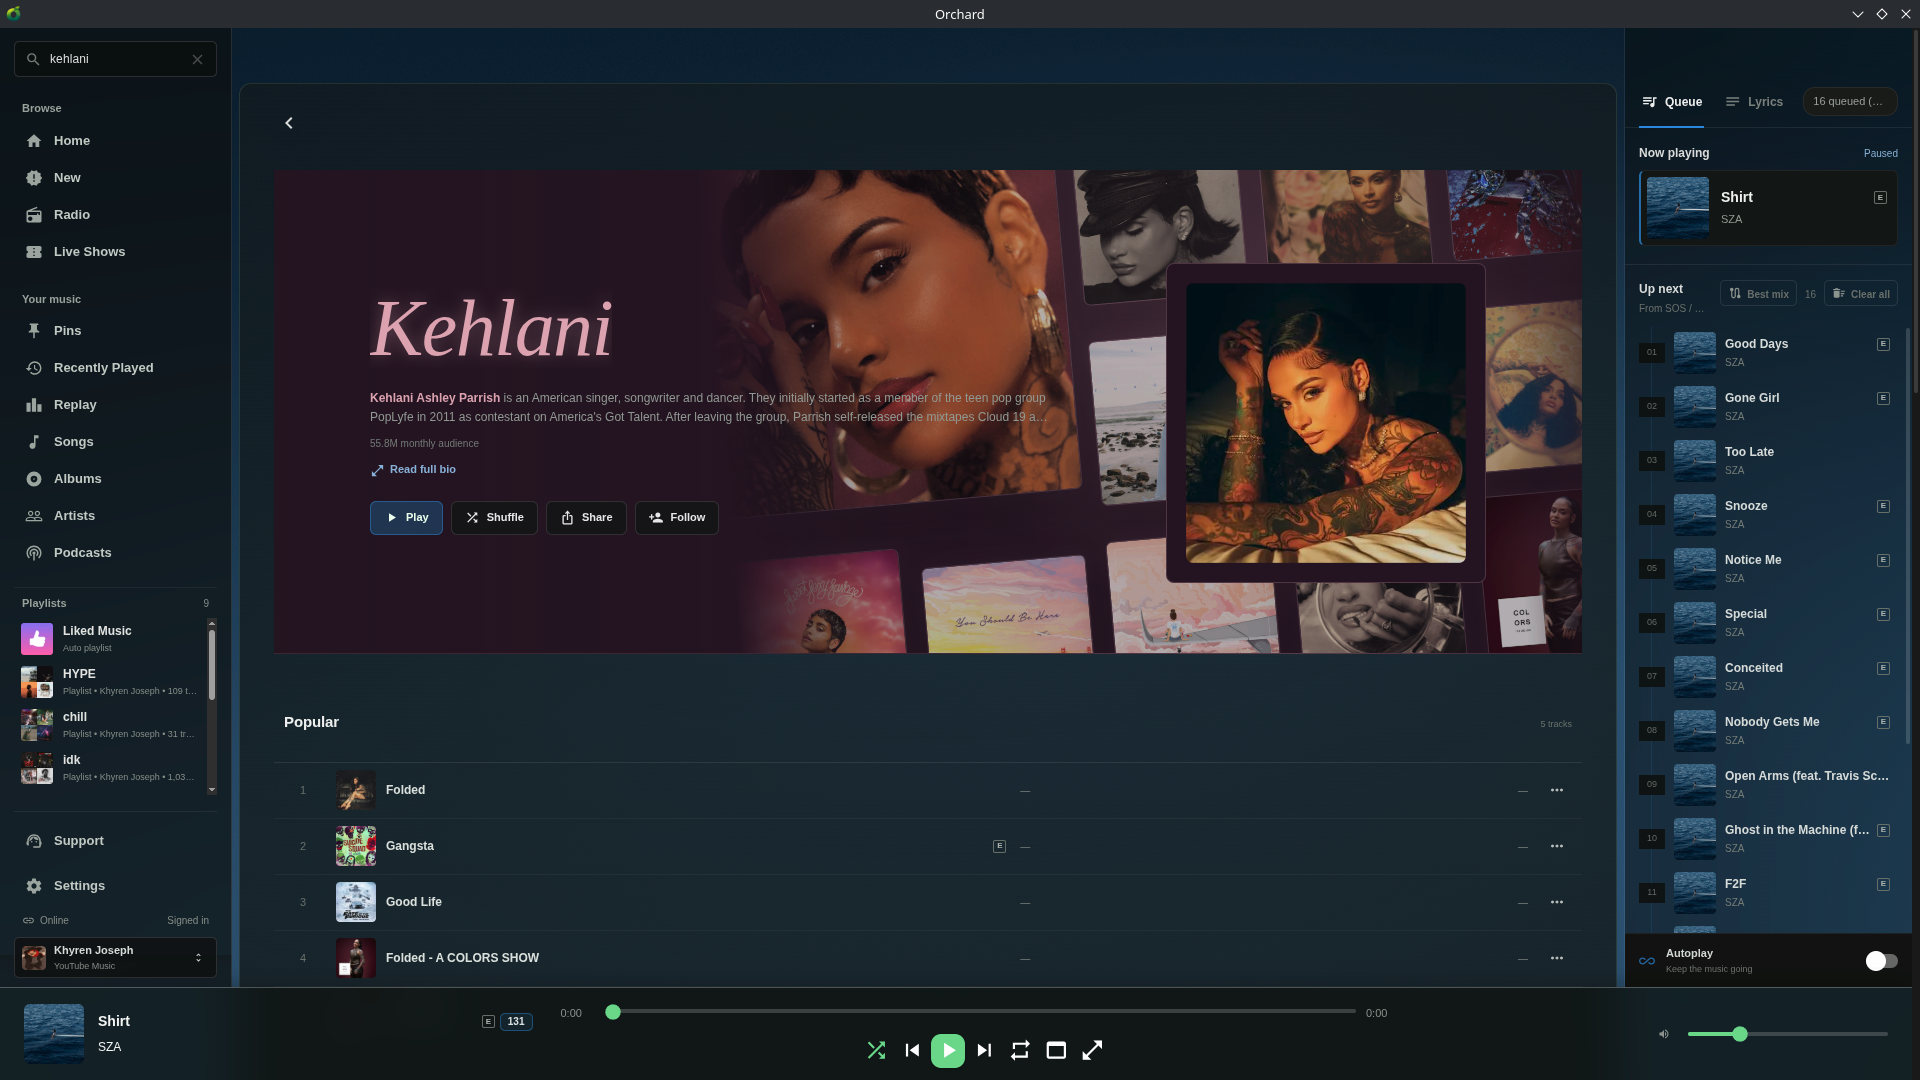
Task: Toggle Autoplay switch on
Action: click(1881, 961)
